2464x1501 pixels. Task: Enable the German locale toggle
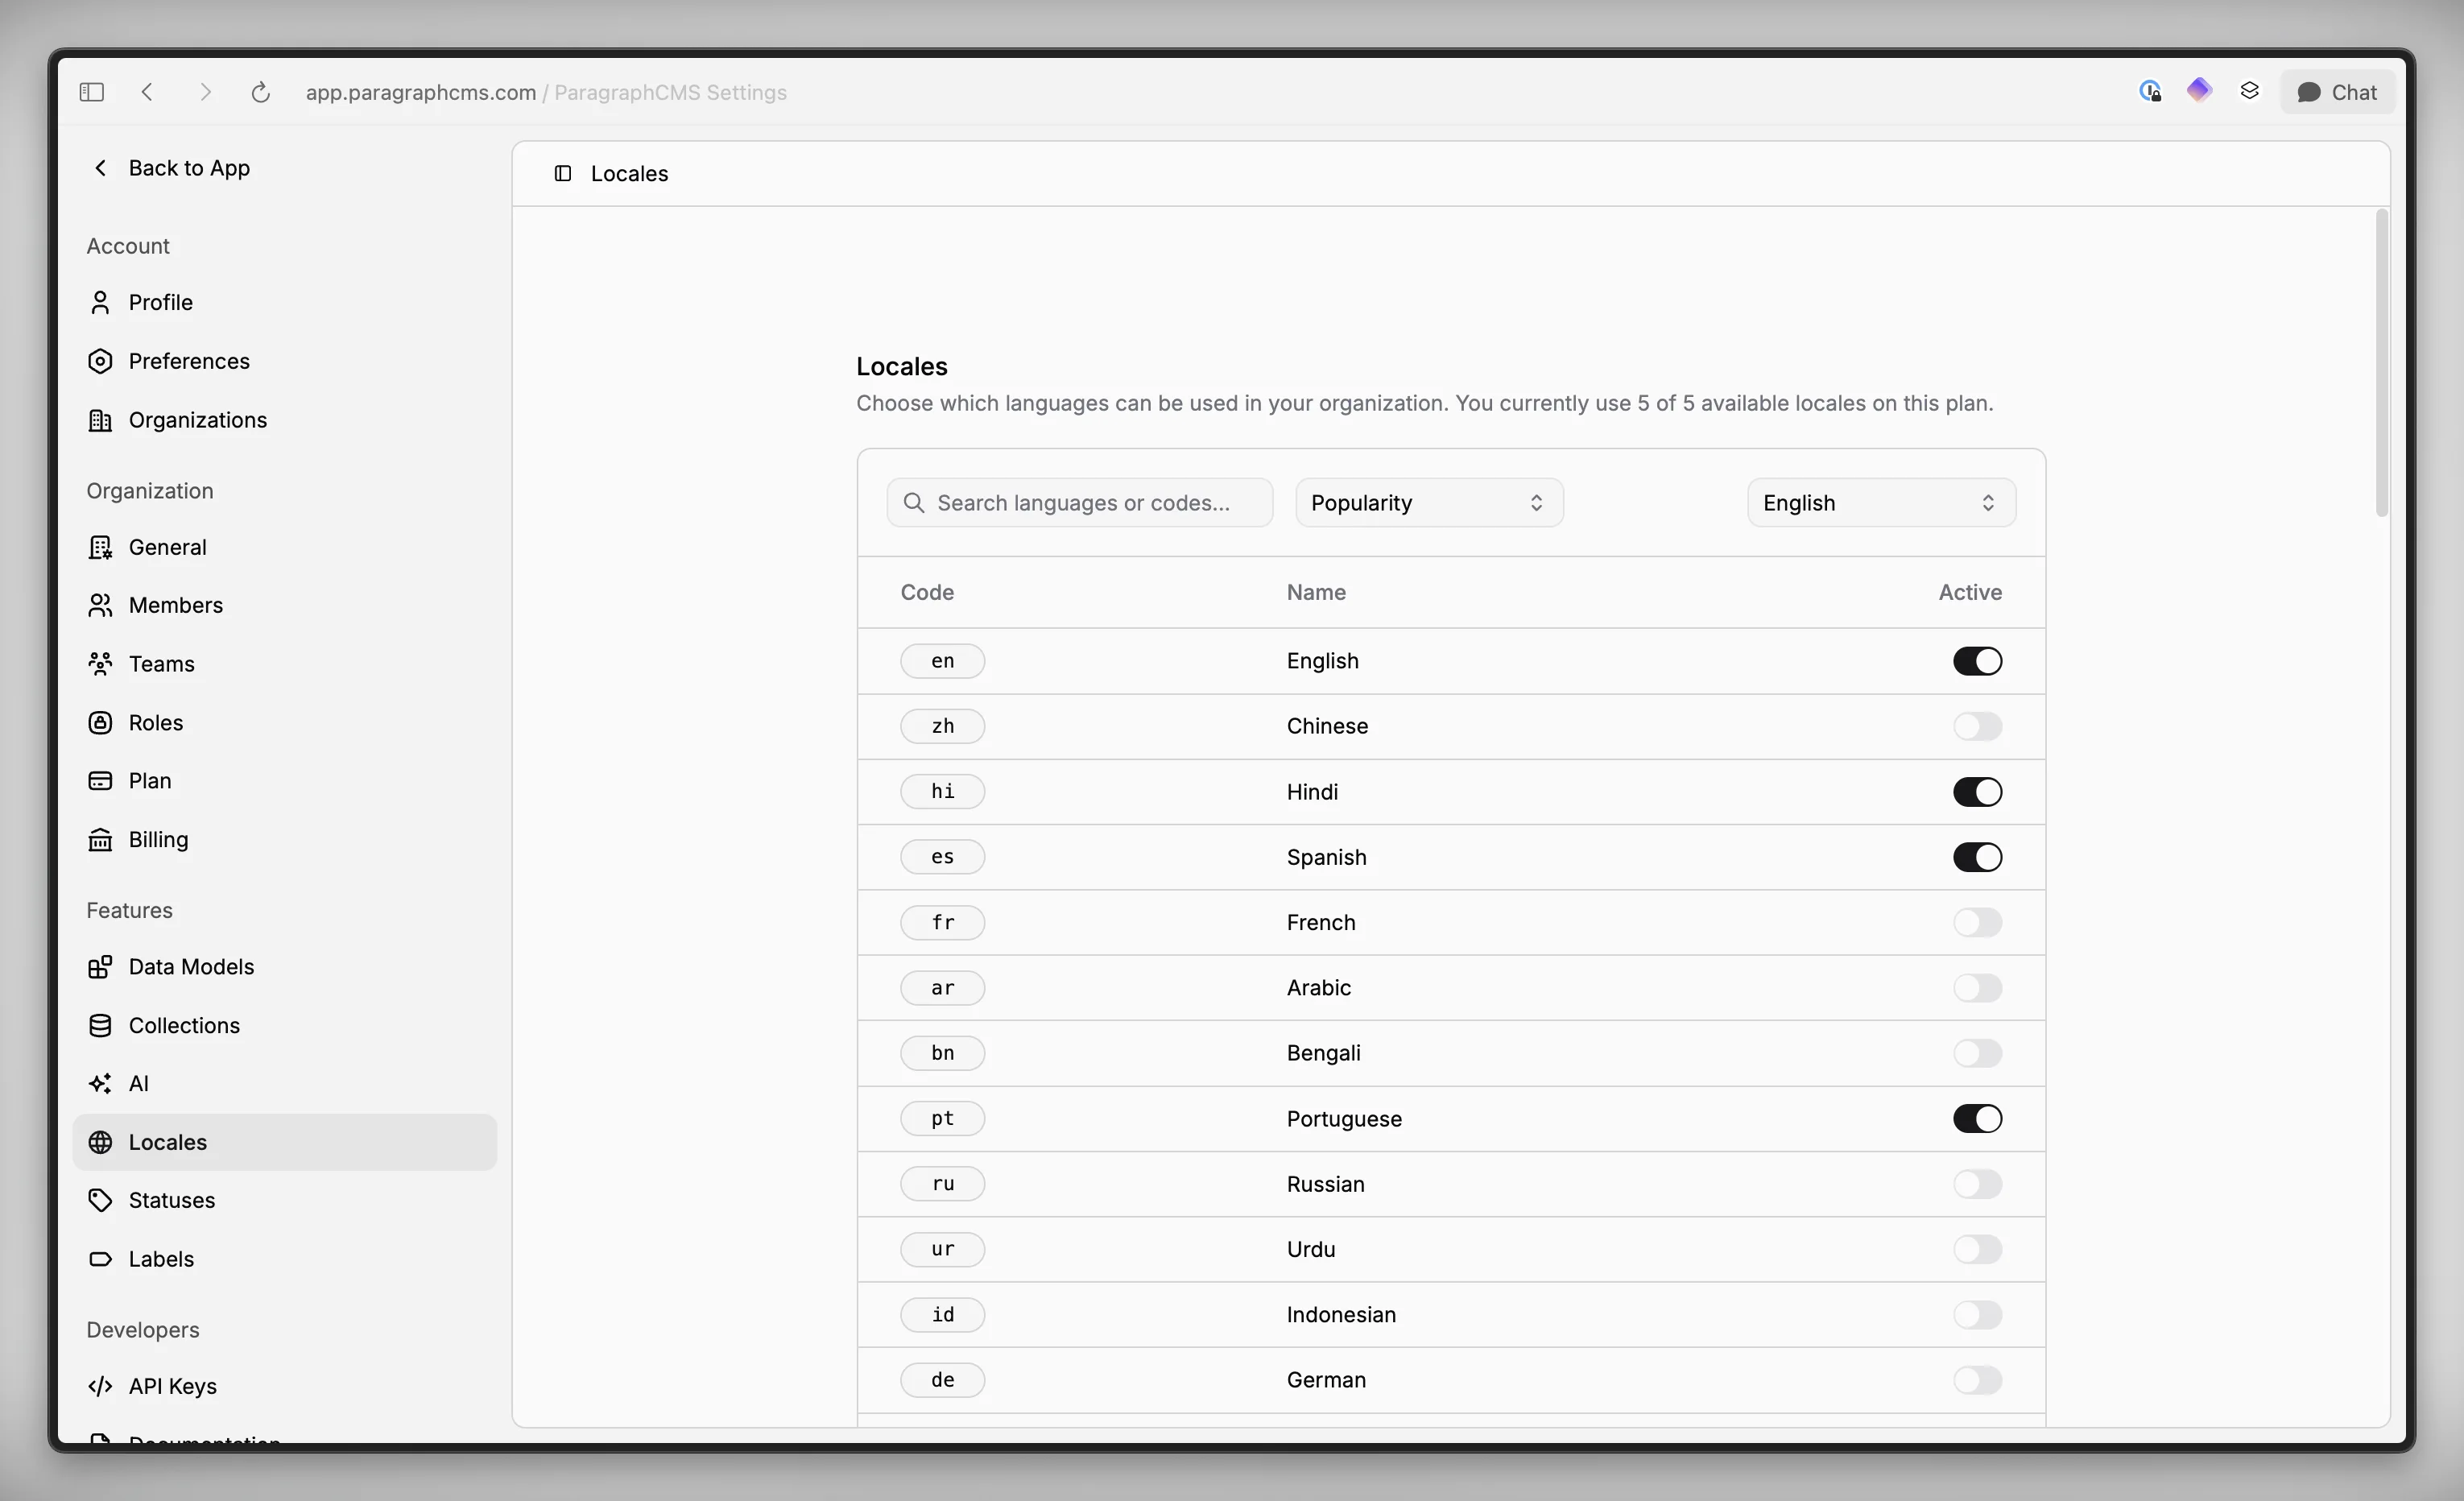click(x=1977, y=1380)
